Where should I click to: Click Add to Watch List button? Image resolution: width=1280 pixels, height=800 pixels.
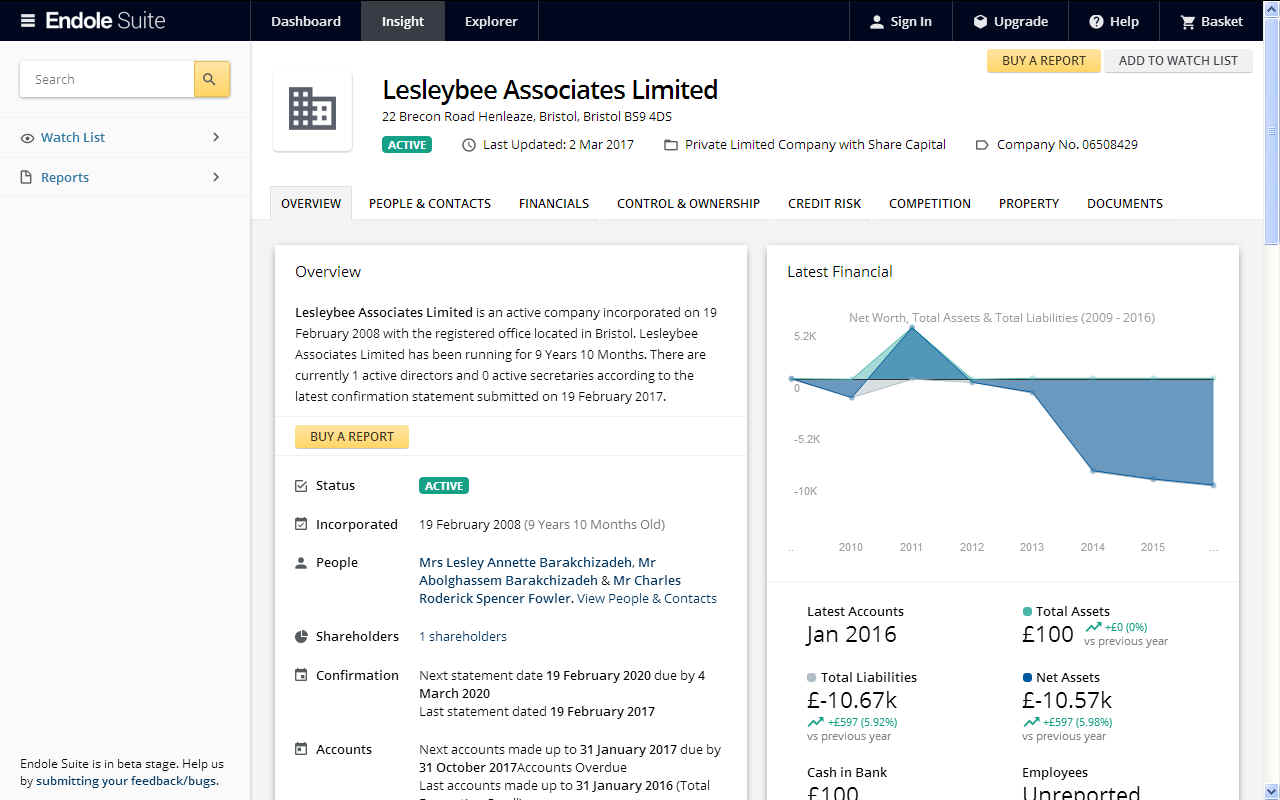pos(1178,61)
